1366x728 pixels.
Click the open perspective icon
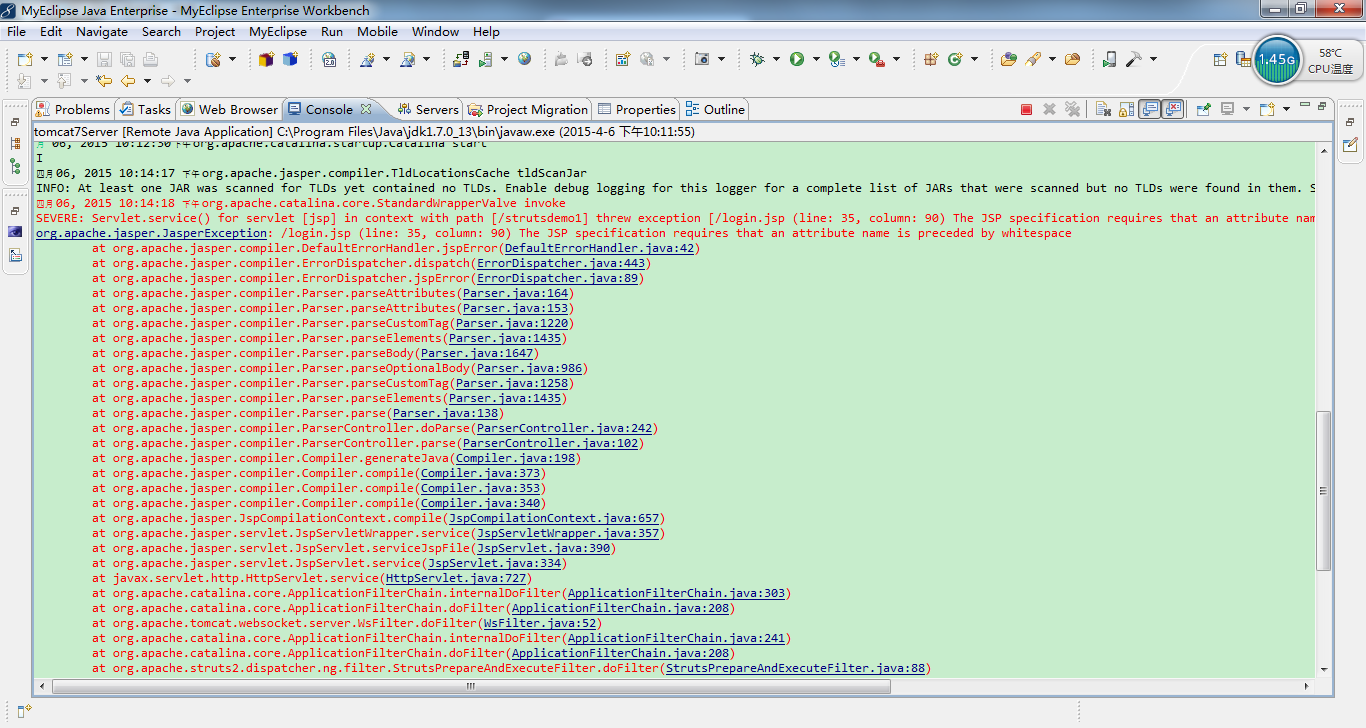1219,59
